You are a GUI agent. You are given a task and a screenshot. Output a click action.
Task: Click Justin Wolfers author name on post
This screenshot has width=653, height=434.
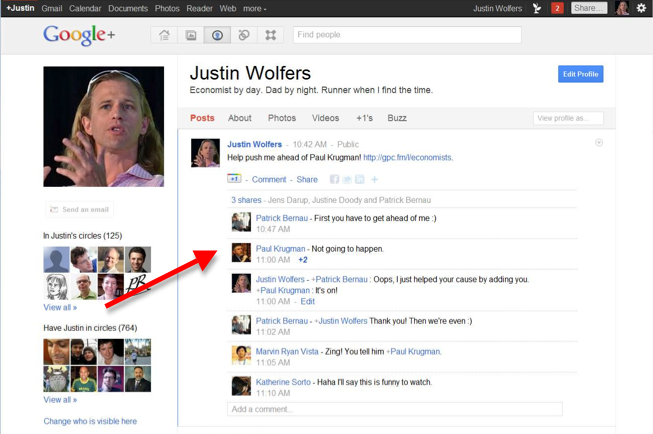pos(254,144)
